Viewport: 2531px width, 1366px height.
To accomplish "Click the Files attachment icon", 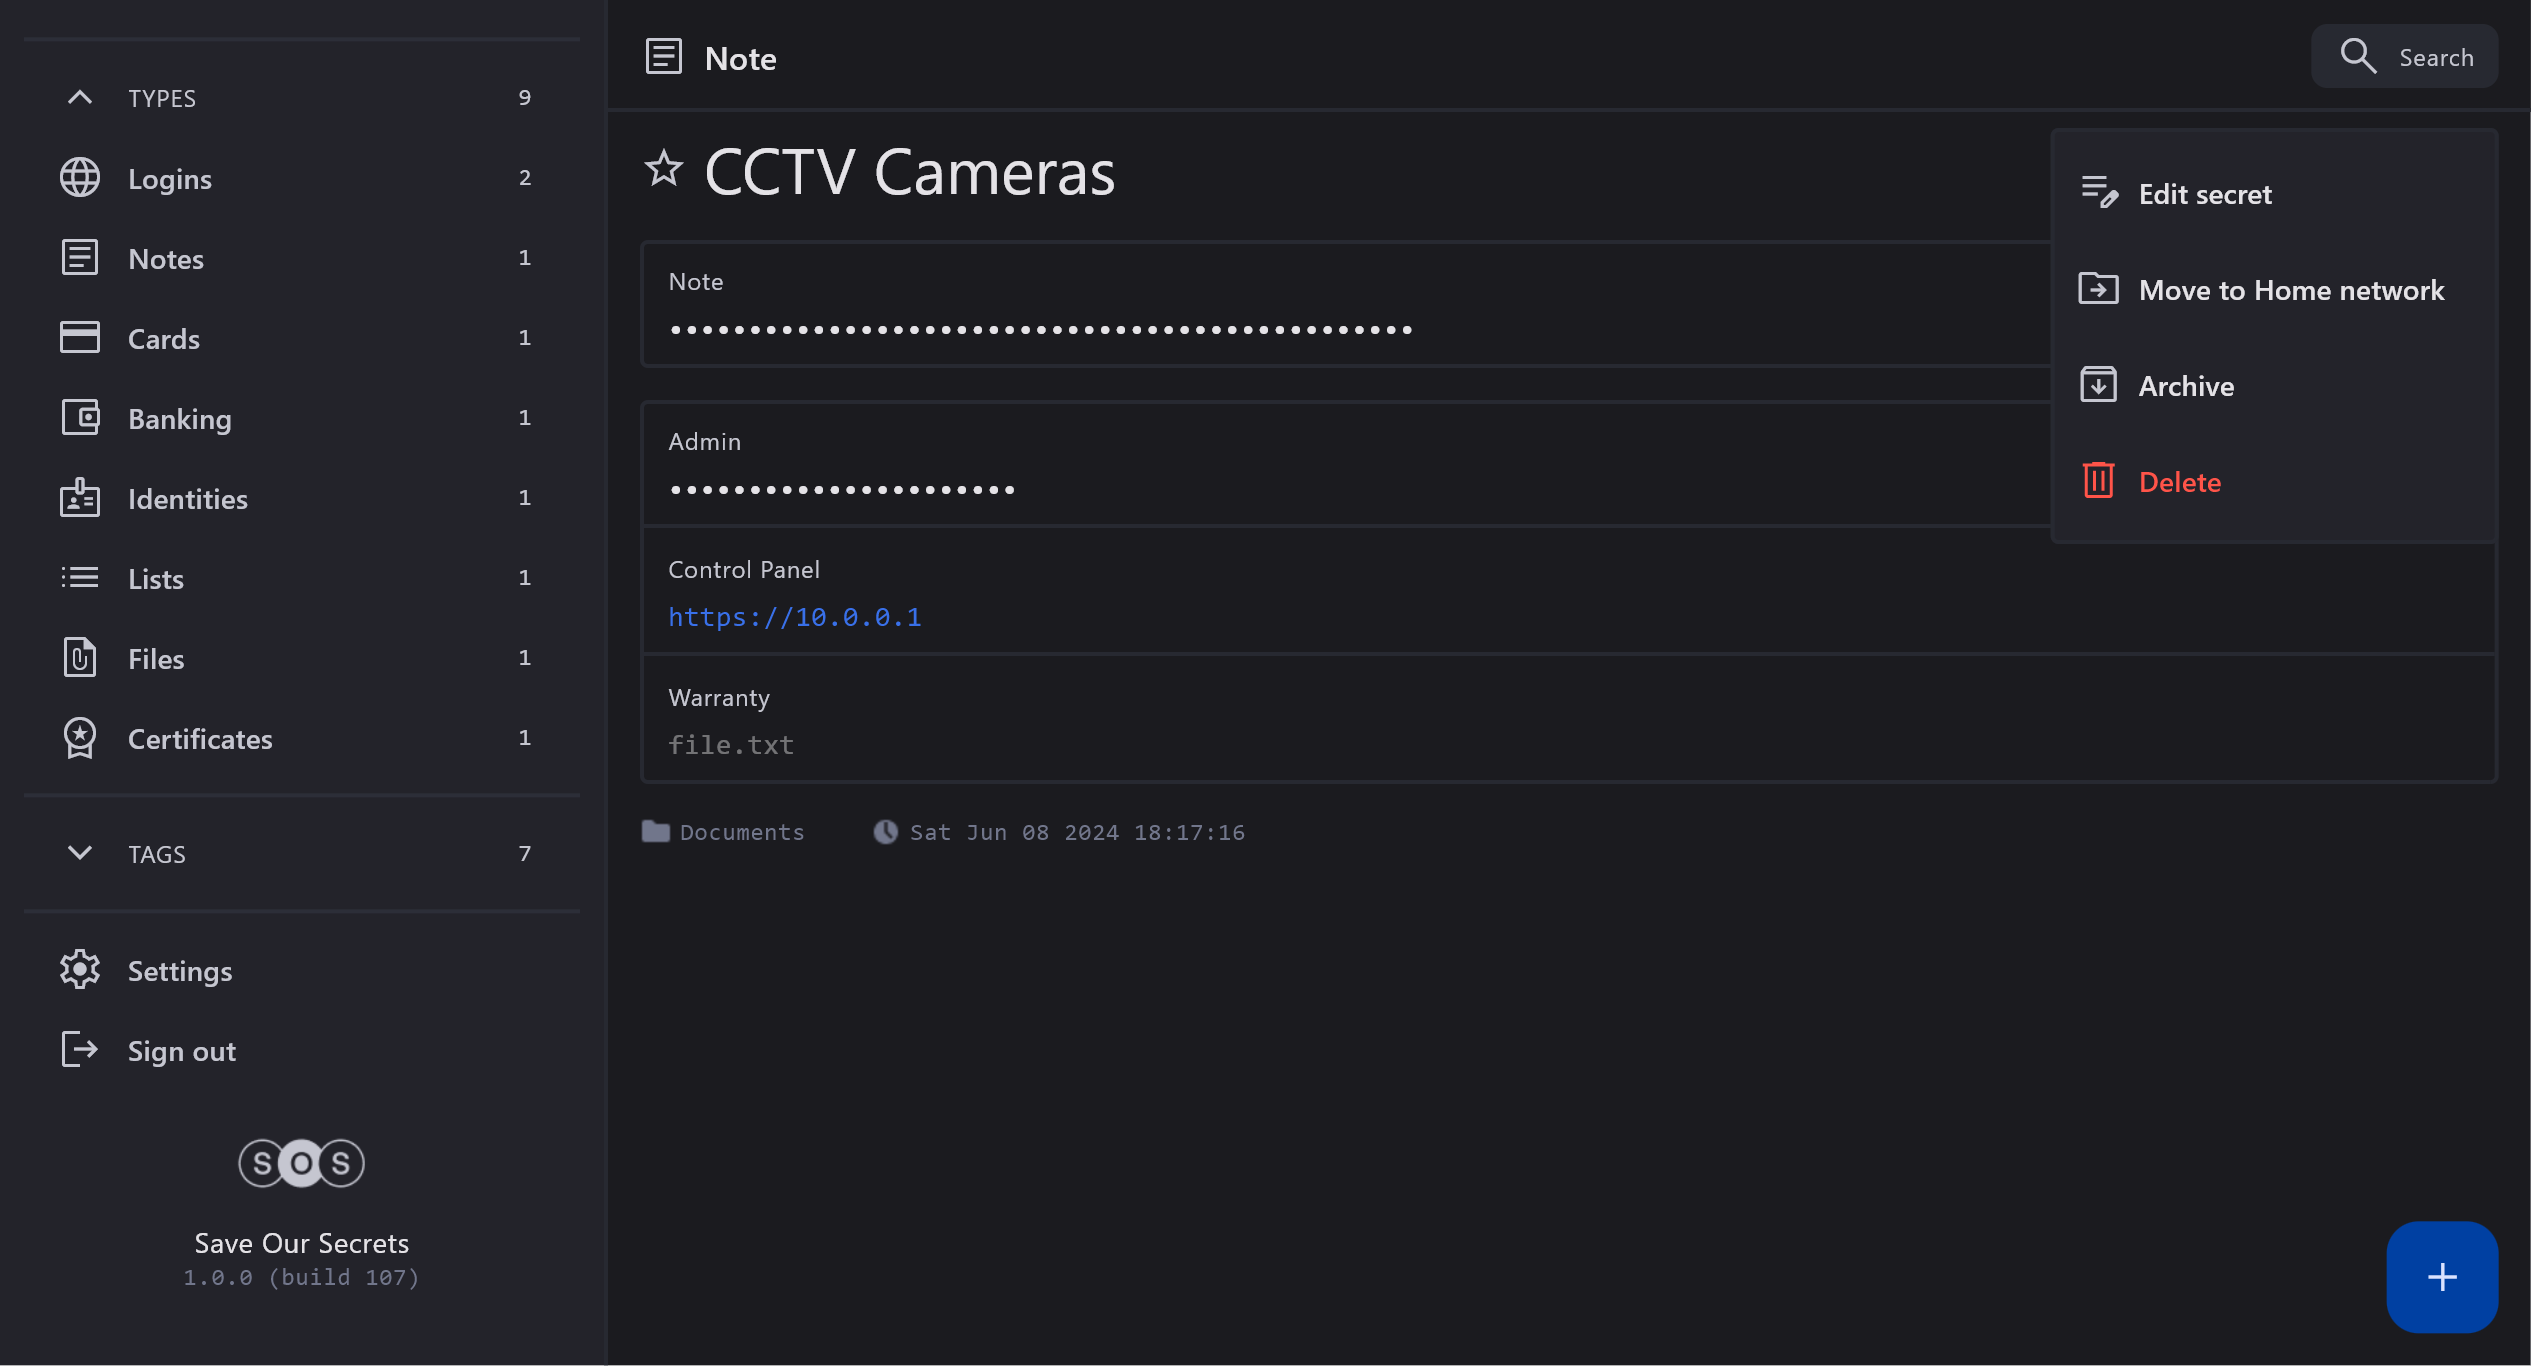I will click(80, 658).
